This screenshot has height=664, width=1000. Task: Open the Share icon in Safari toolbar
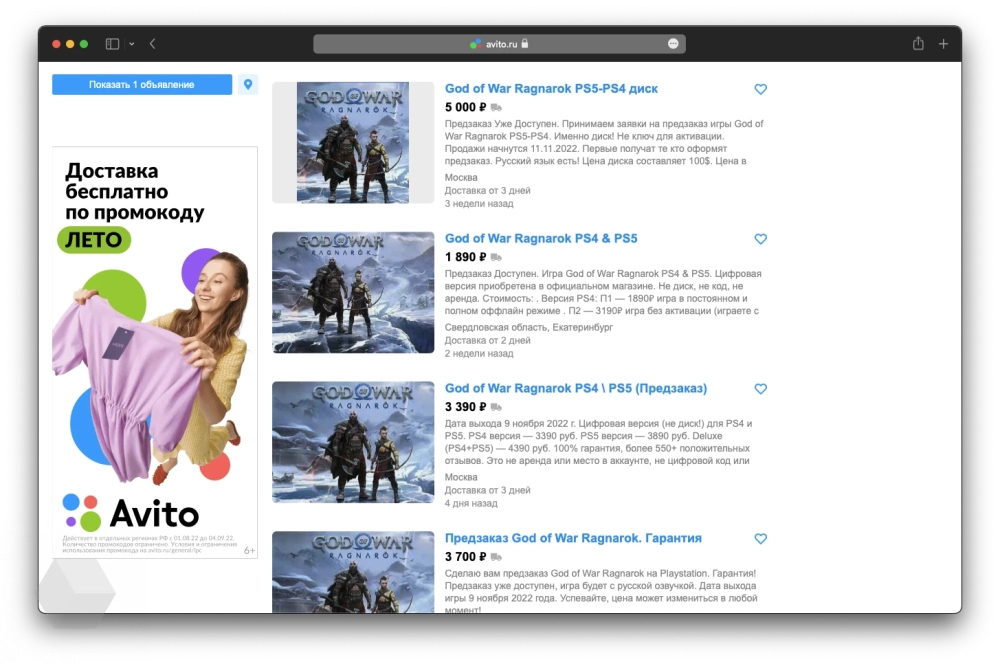point(918,44)
